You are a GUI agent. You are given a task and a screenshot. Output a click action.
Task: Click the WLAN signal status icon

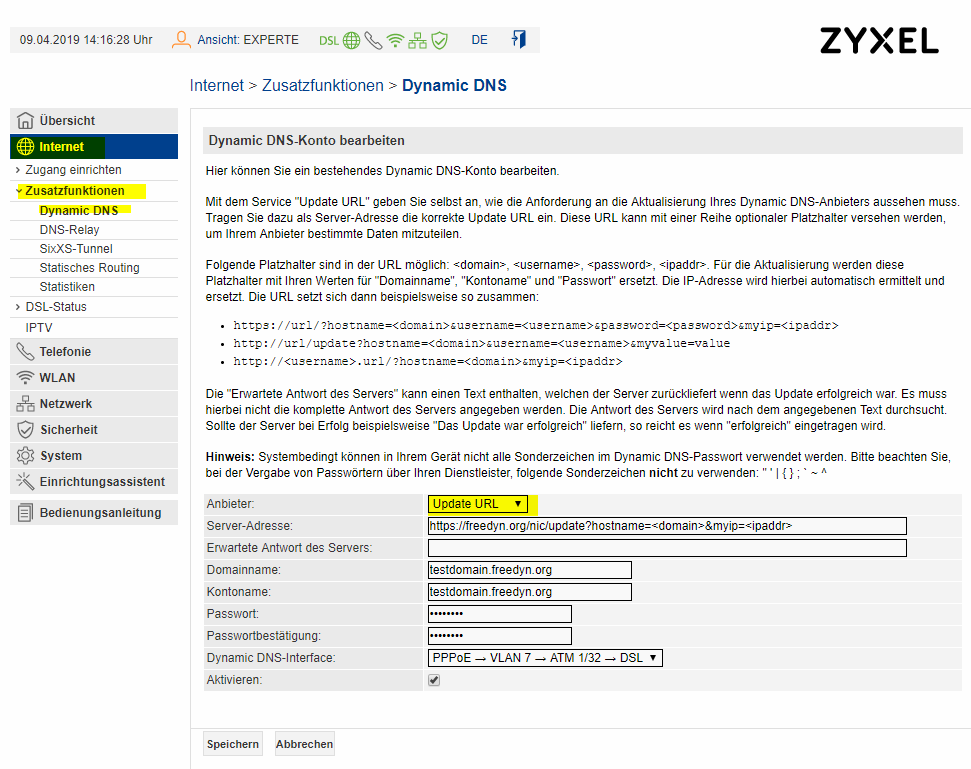(396, 40)
